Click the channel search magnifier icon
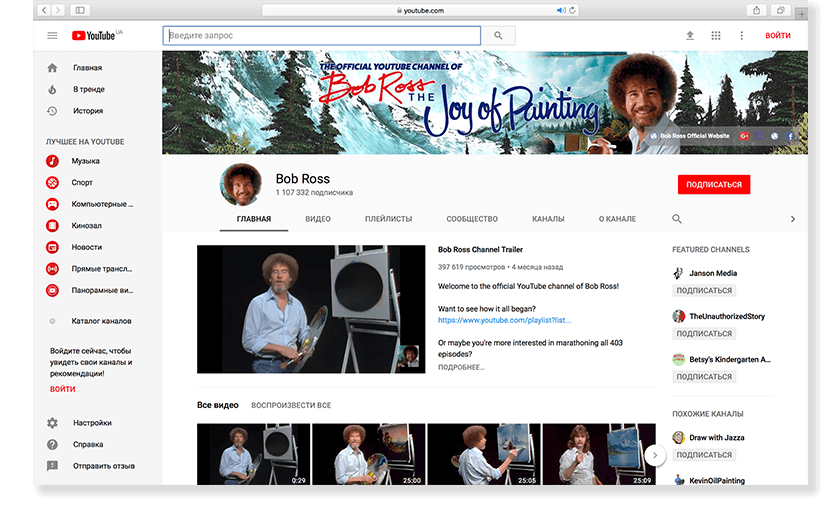Viewport: 840px width, 510px height. click(677, 219)
